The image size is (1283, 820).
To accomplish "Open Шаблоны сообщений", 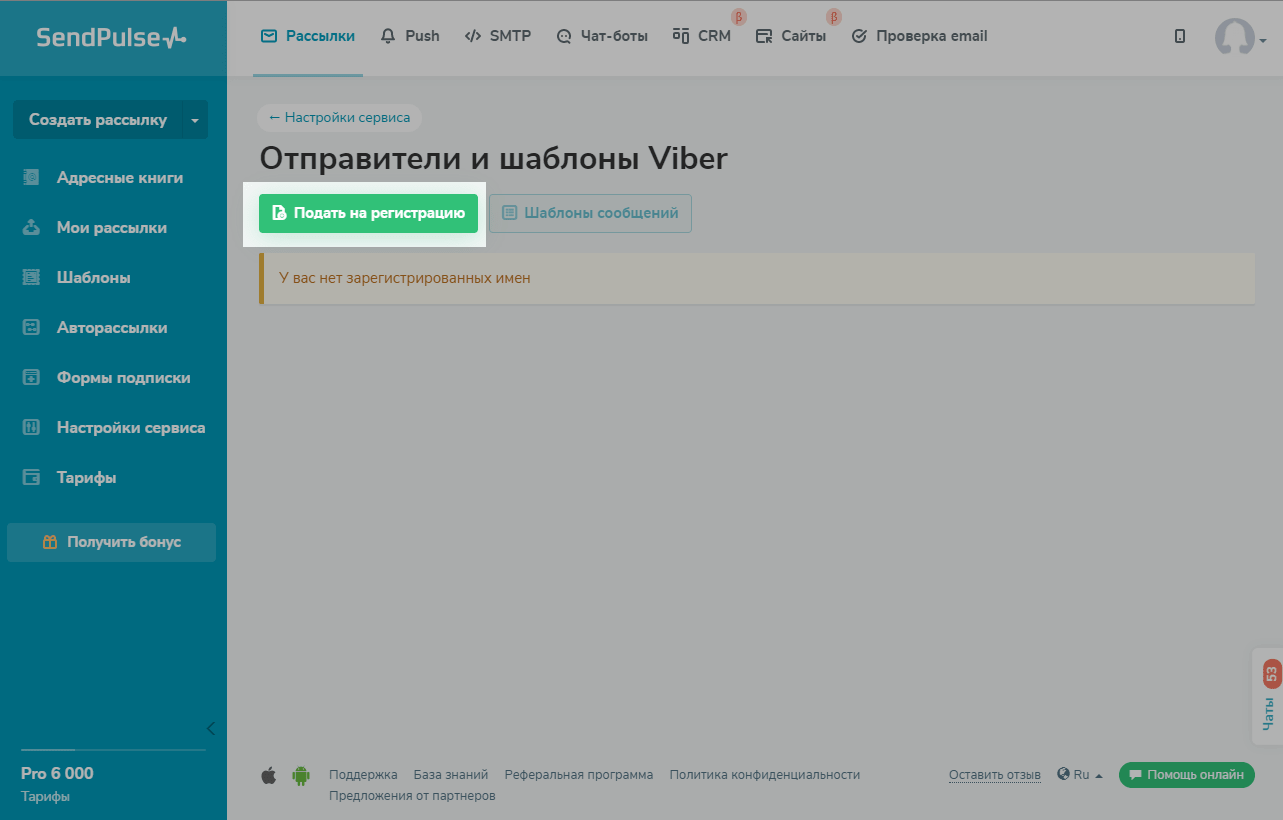I will (590, 213).
